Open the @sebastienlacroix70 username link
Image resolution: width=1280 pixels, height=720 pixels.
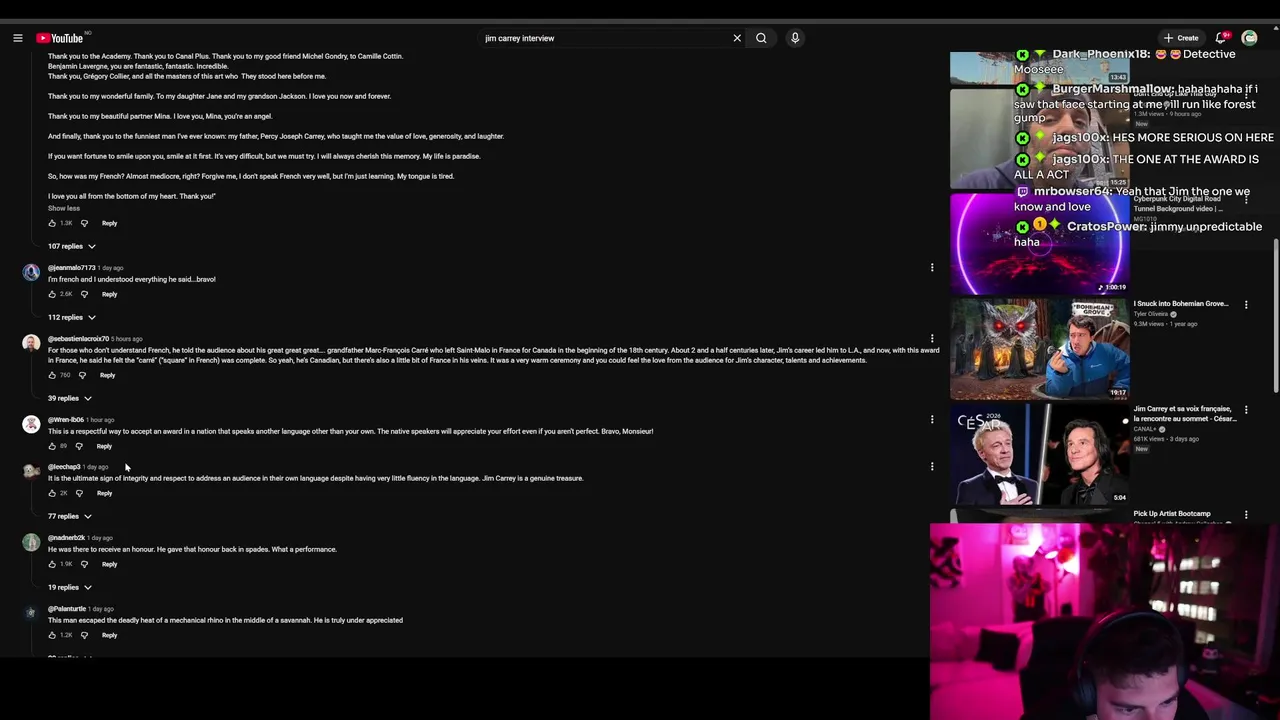pos(78,339)
